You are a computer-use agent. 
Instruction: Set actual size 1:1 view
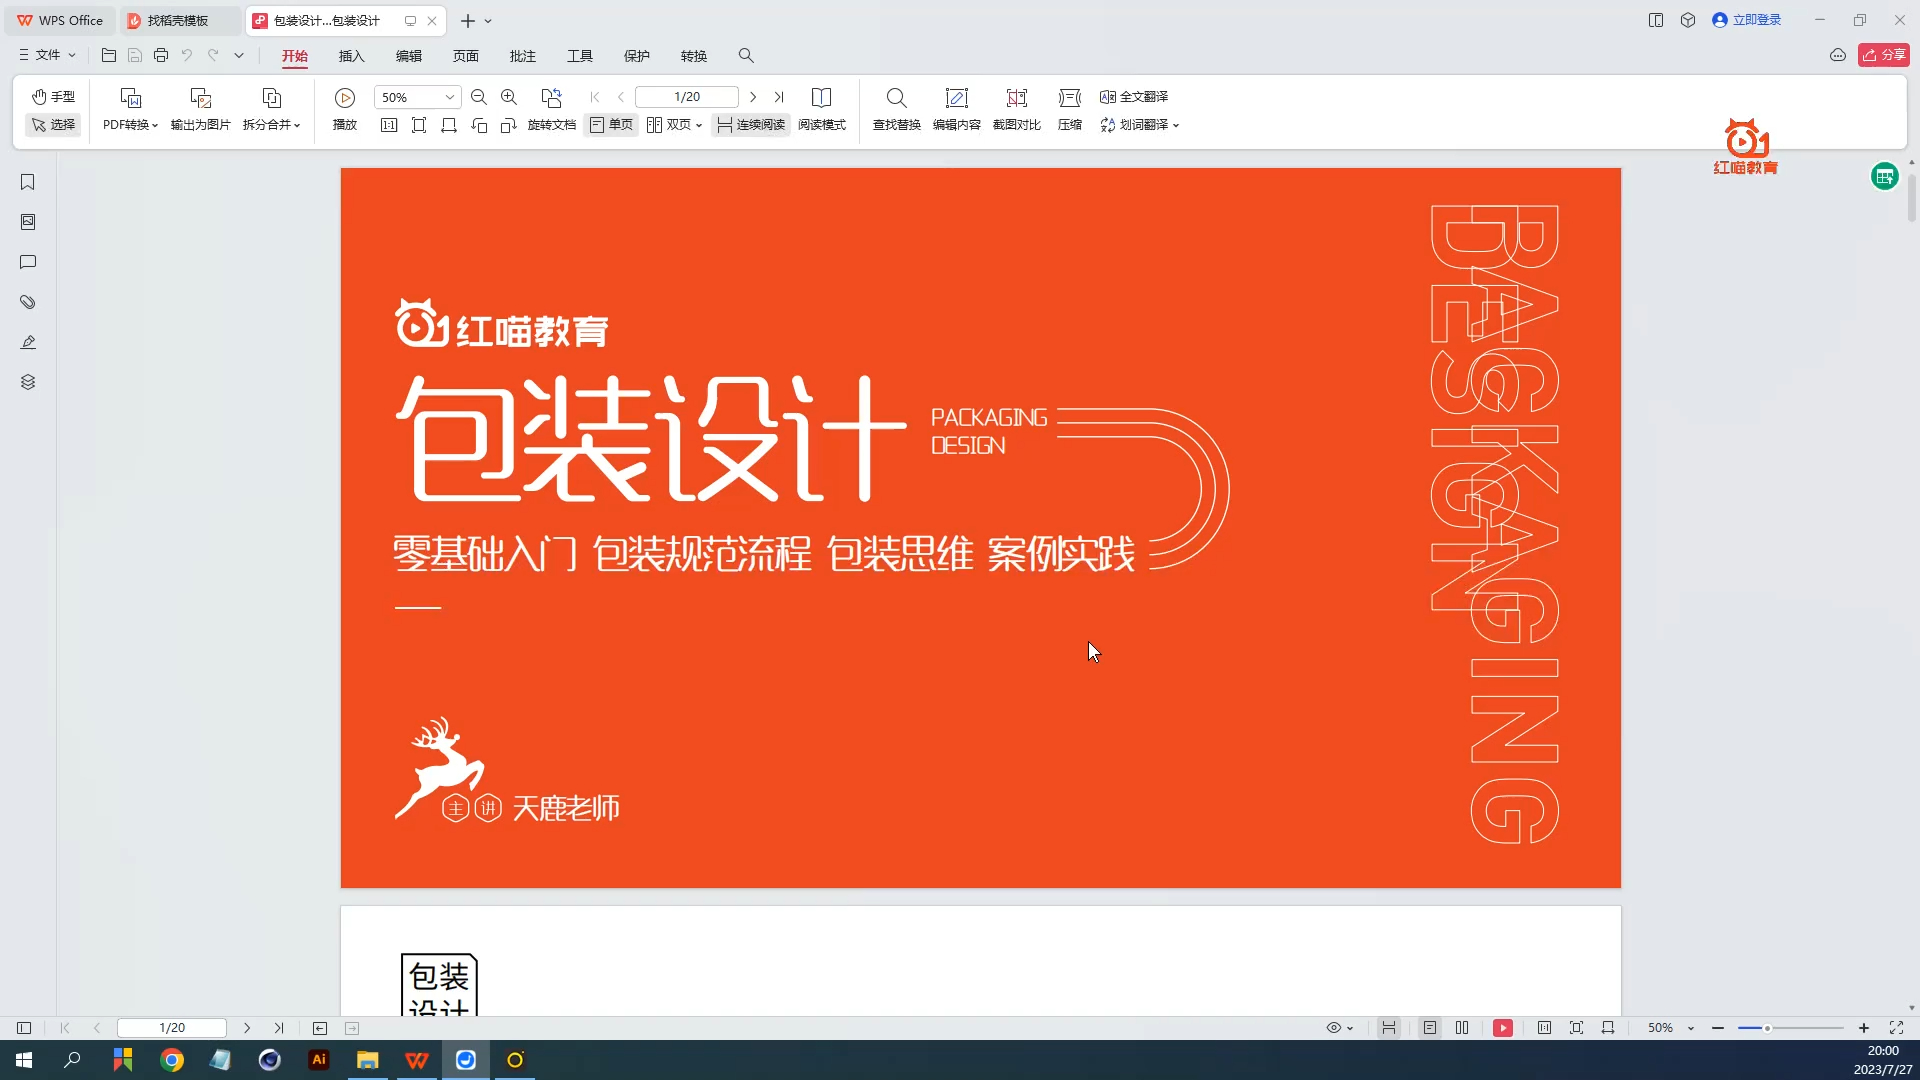[x=389, y=125]
